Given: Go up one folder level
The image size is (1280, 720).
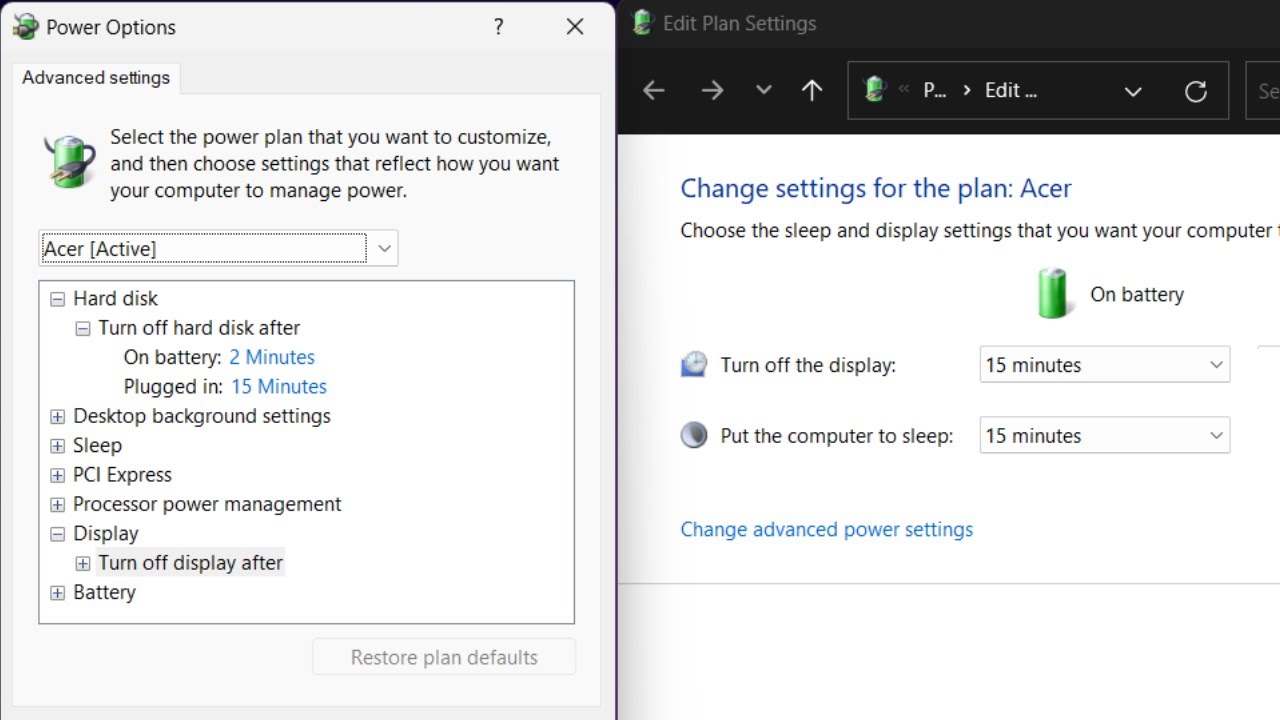Looking at the screenshot, I should 812,91.
